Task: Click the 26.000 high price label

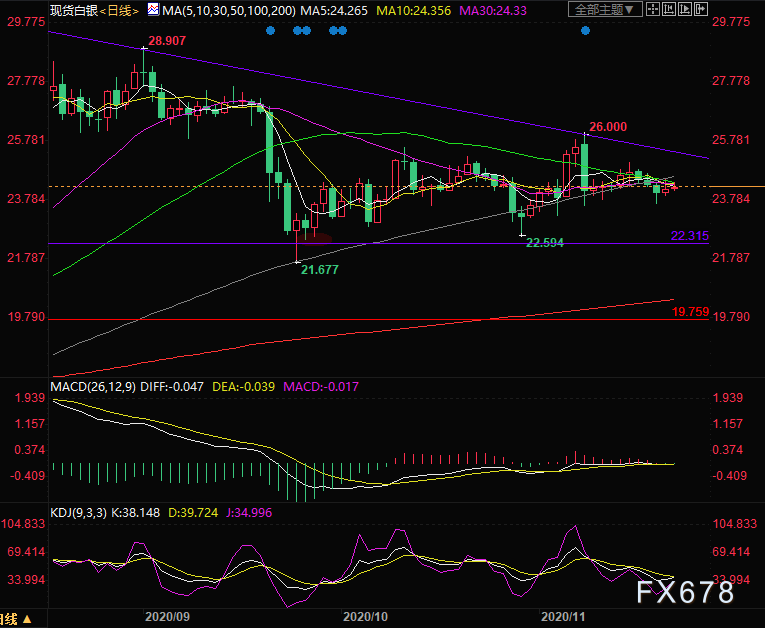Action: point(608,127)
